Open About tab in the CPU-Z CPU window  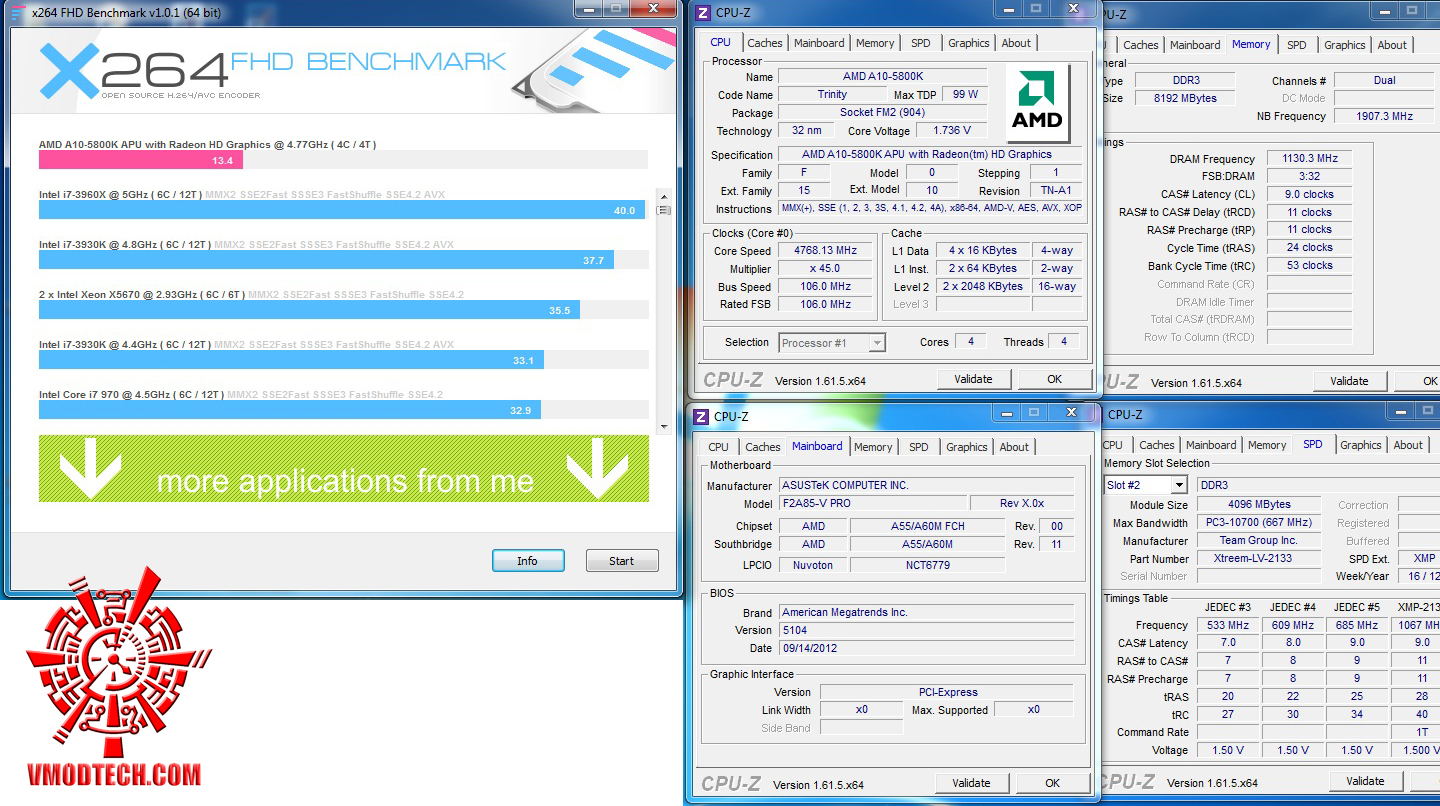pos(1016,43)
